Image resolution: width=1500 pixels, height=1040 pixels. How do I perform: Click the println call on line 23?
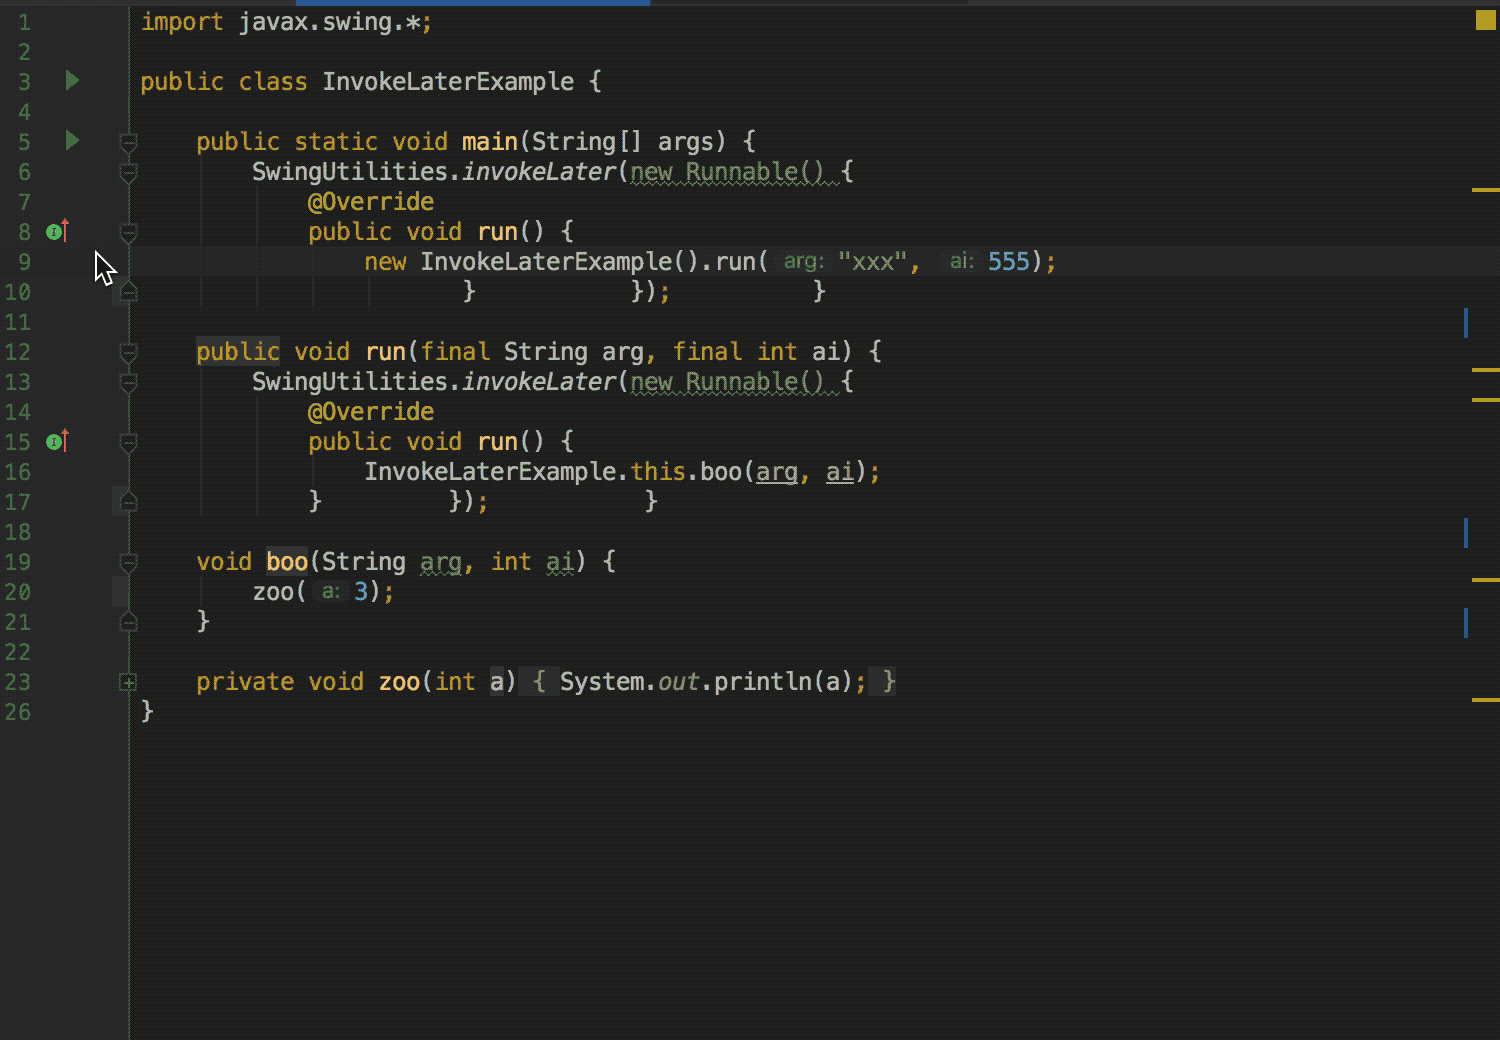pyautogui.click(x=763, y=682)
